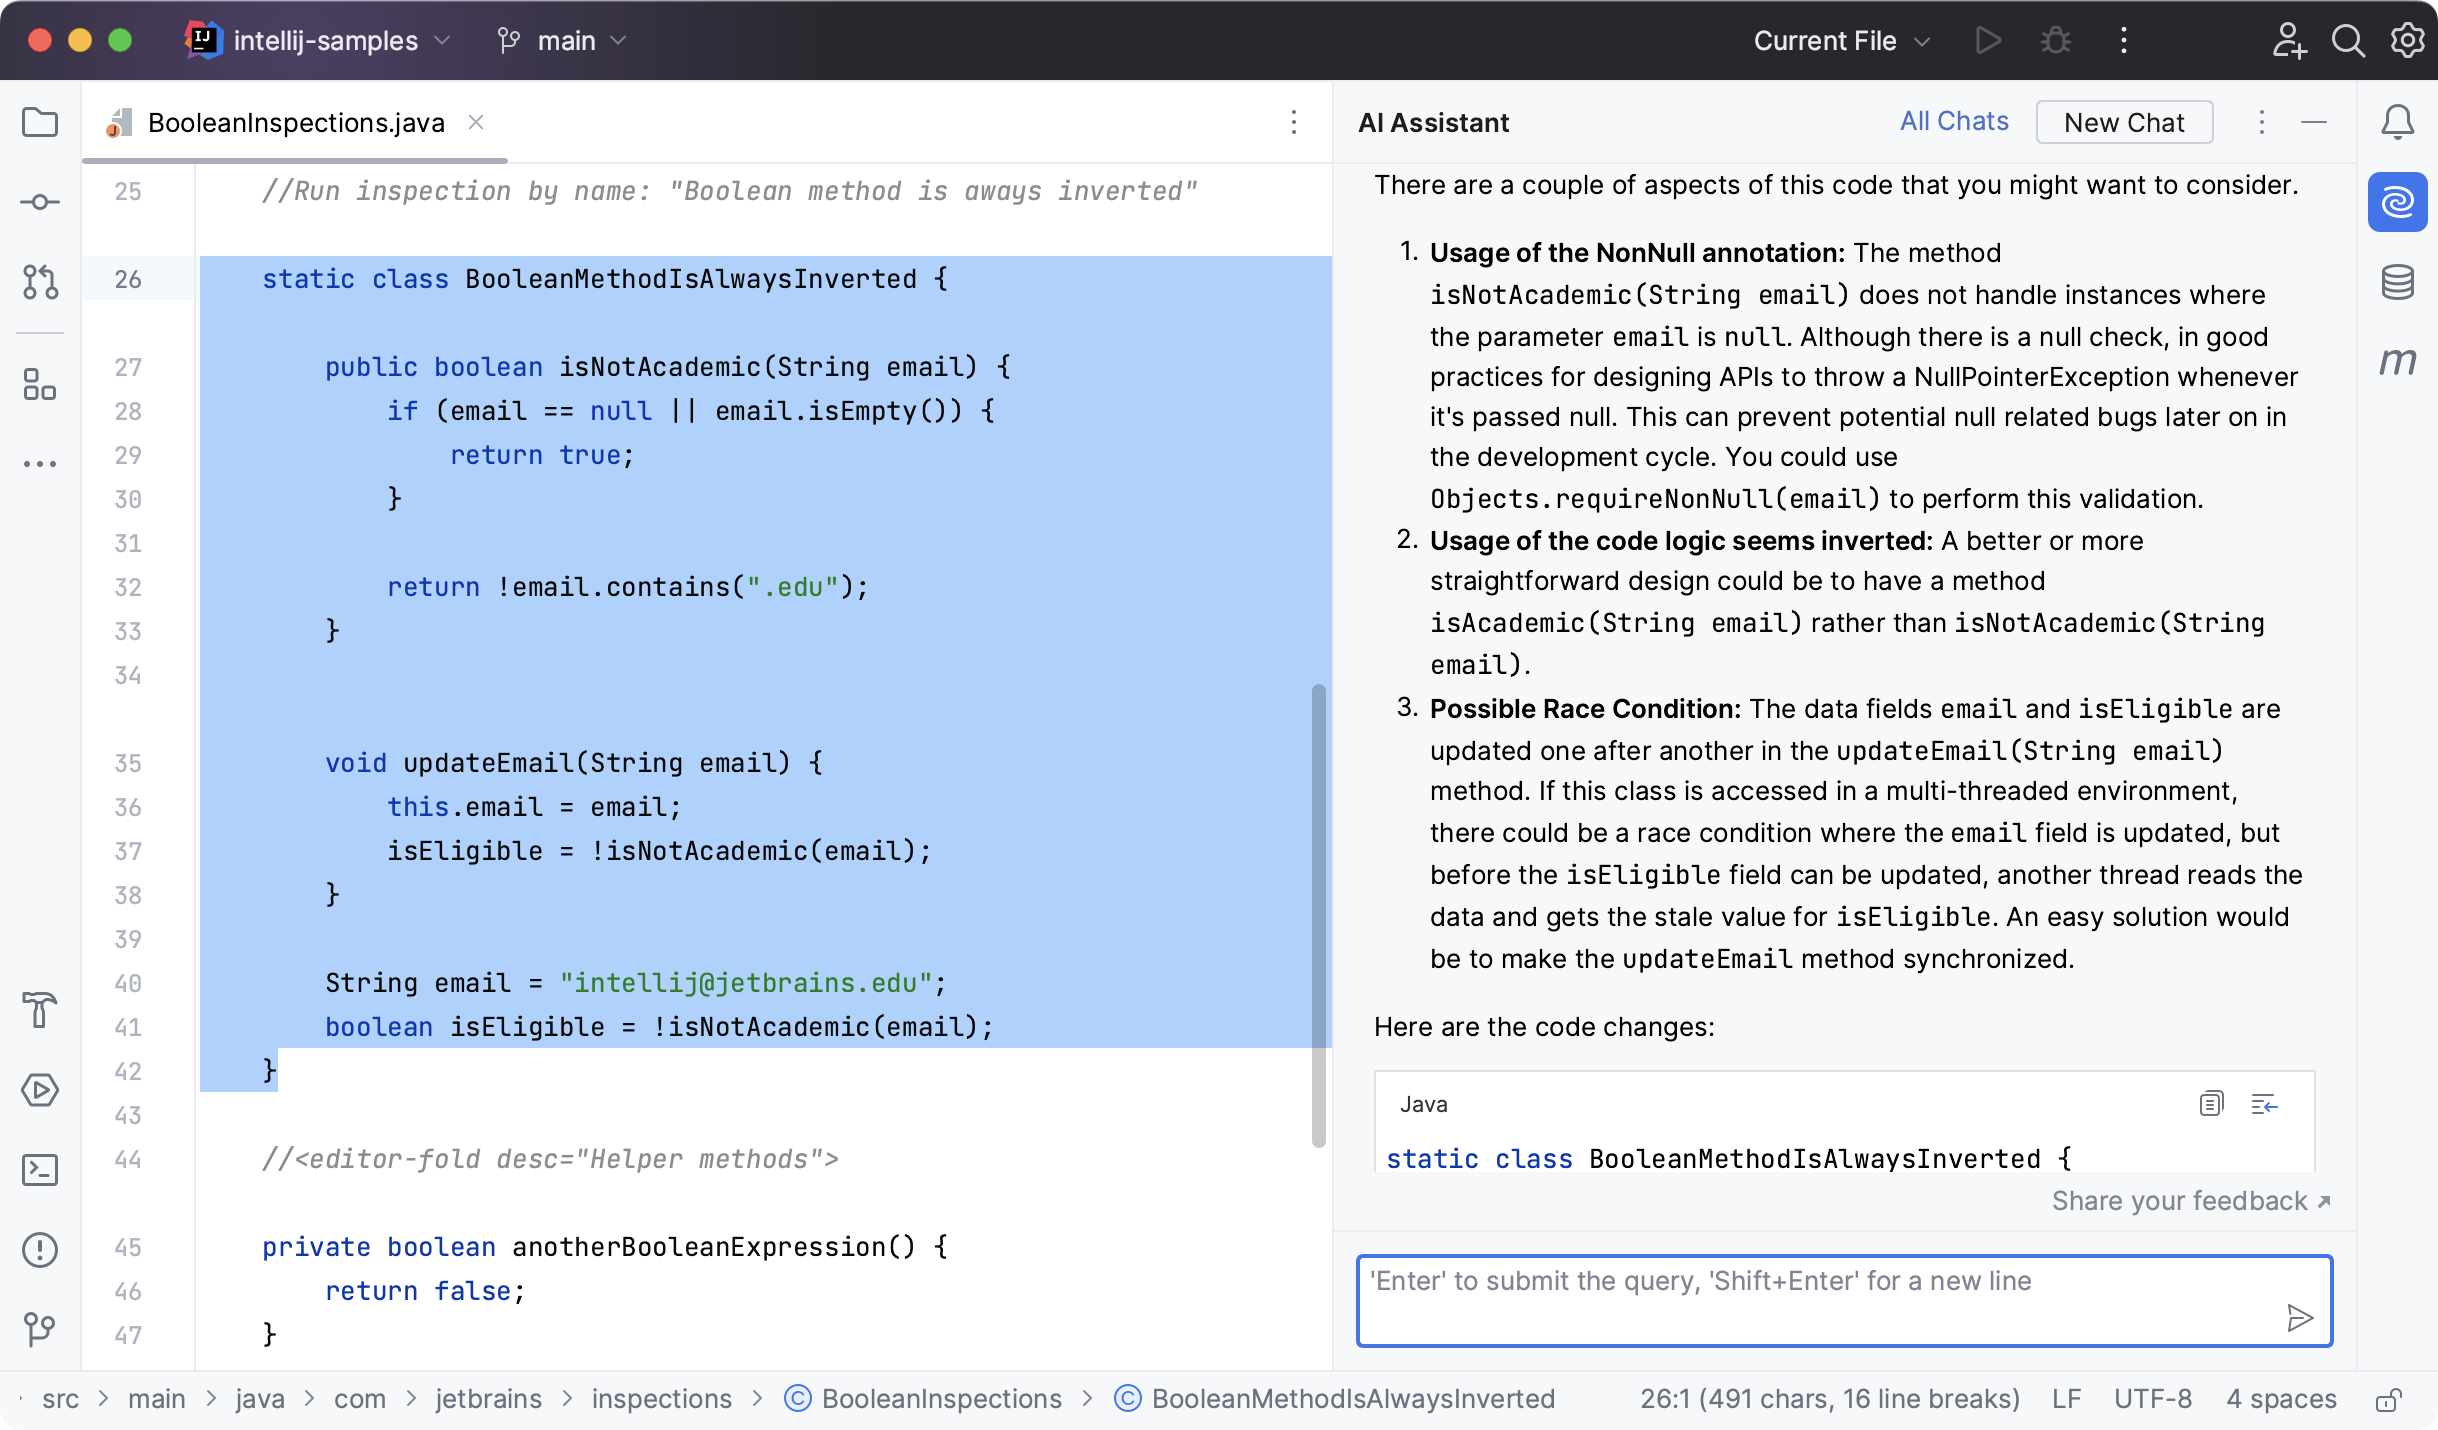Click the AI Assistant chat input field

click(x=1844, y=1299)
